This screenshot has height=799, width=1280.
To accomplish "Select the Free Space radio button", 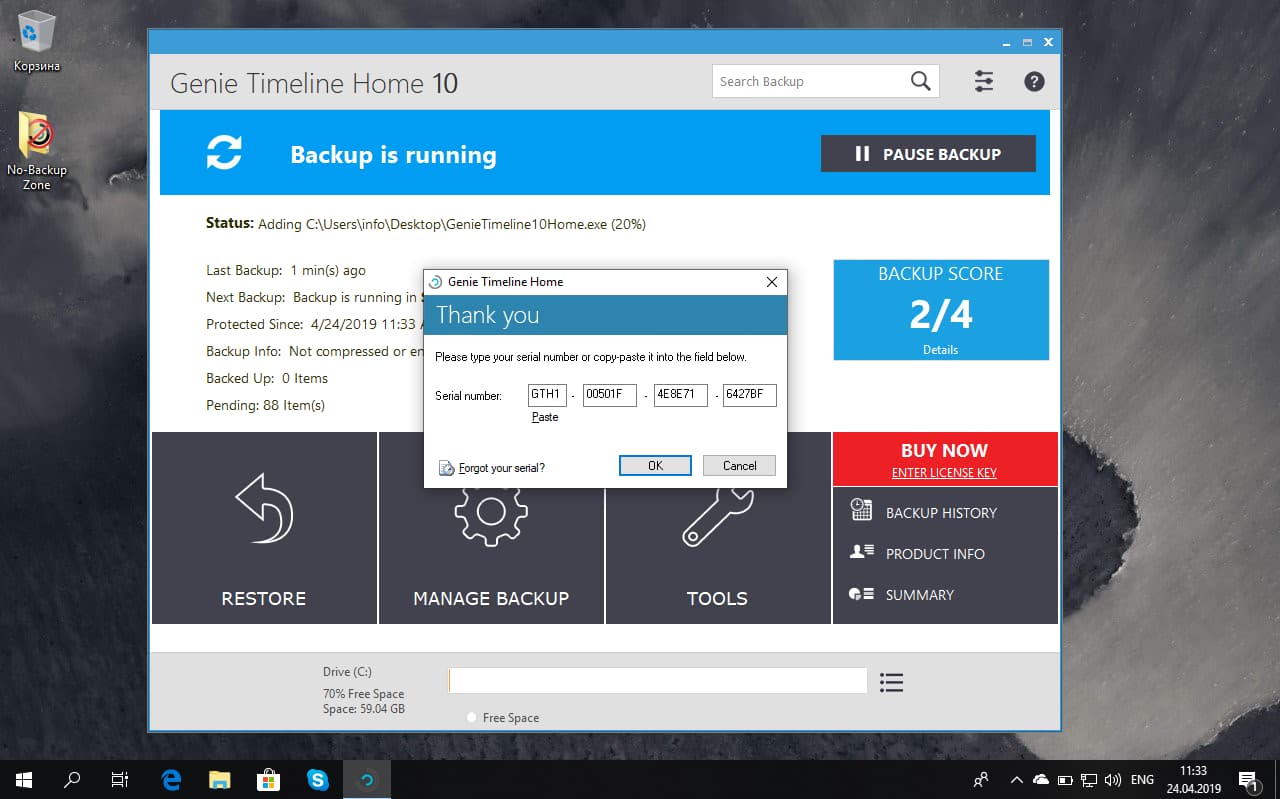I will pyautogui.click(x=470, y=717).
